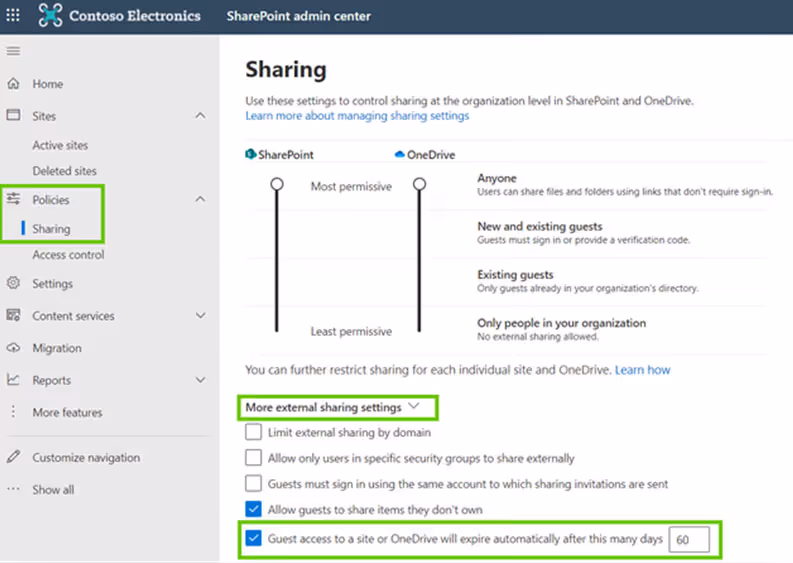Click SharePoint admin center title
The width and height of the screenshot is (793, 563).
[x=298, y=16]
